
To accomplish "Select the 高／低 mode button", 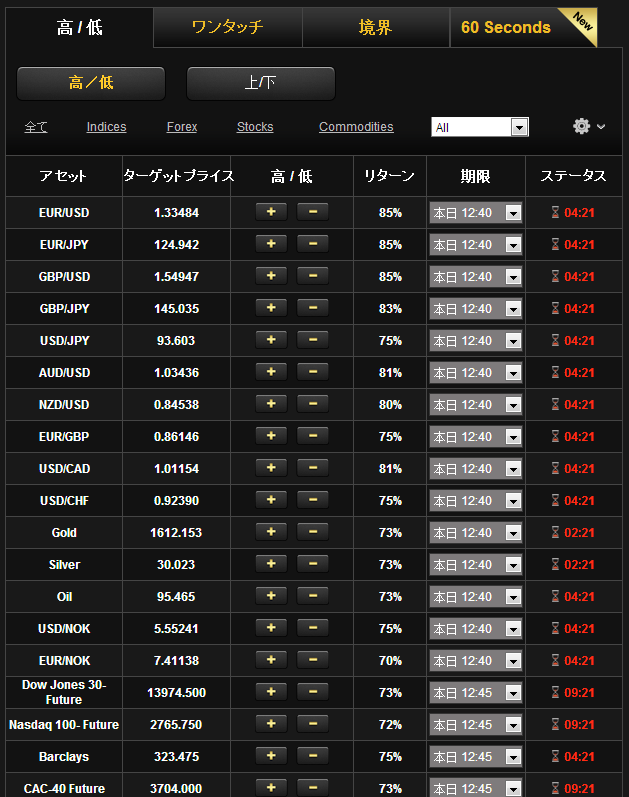I will [x=91, y=83].
